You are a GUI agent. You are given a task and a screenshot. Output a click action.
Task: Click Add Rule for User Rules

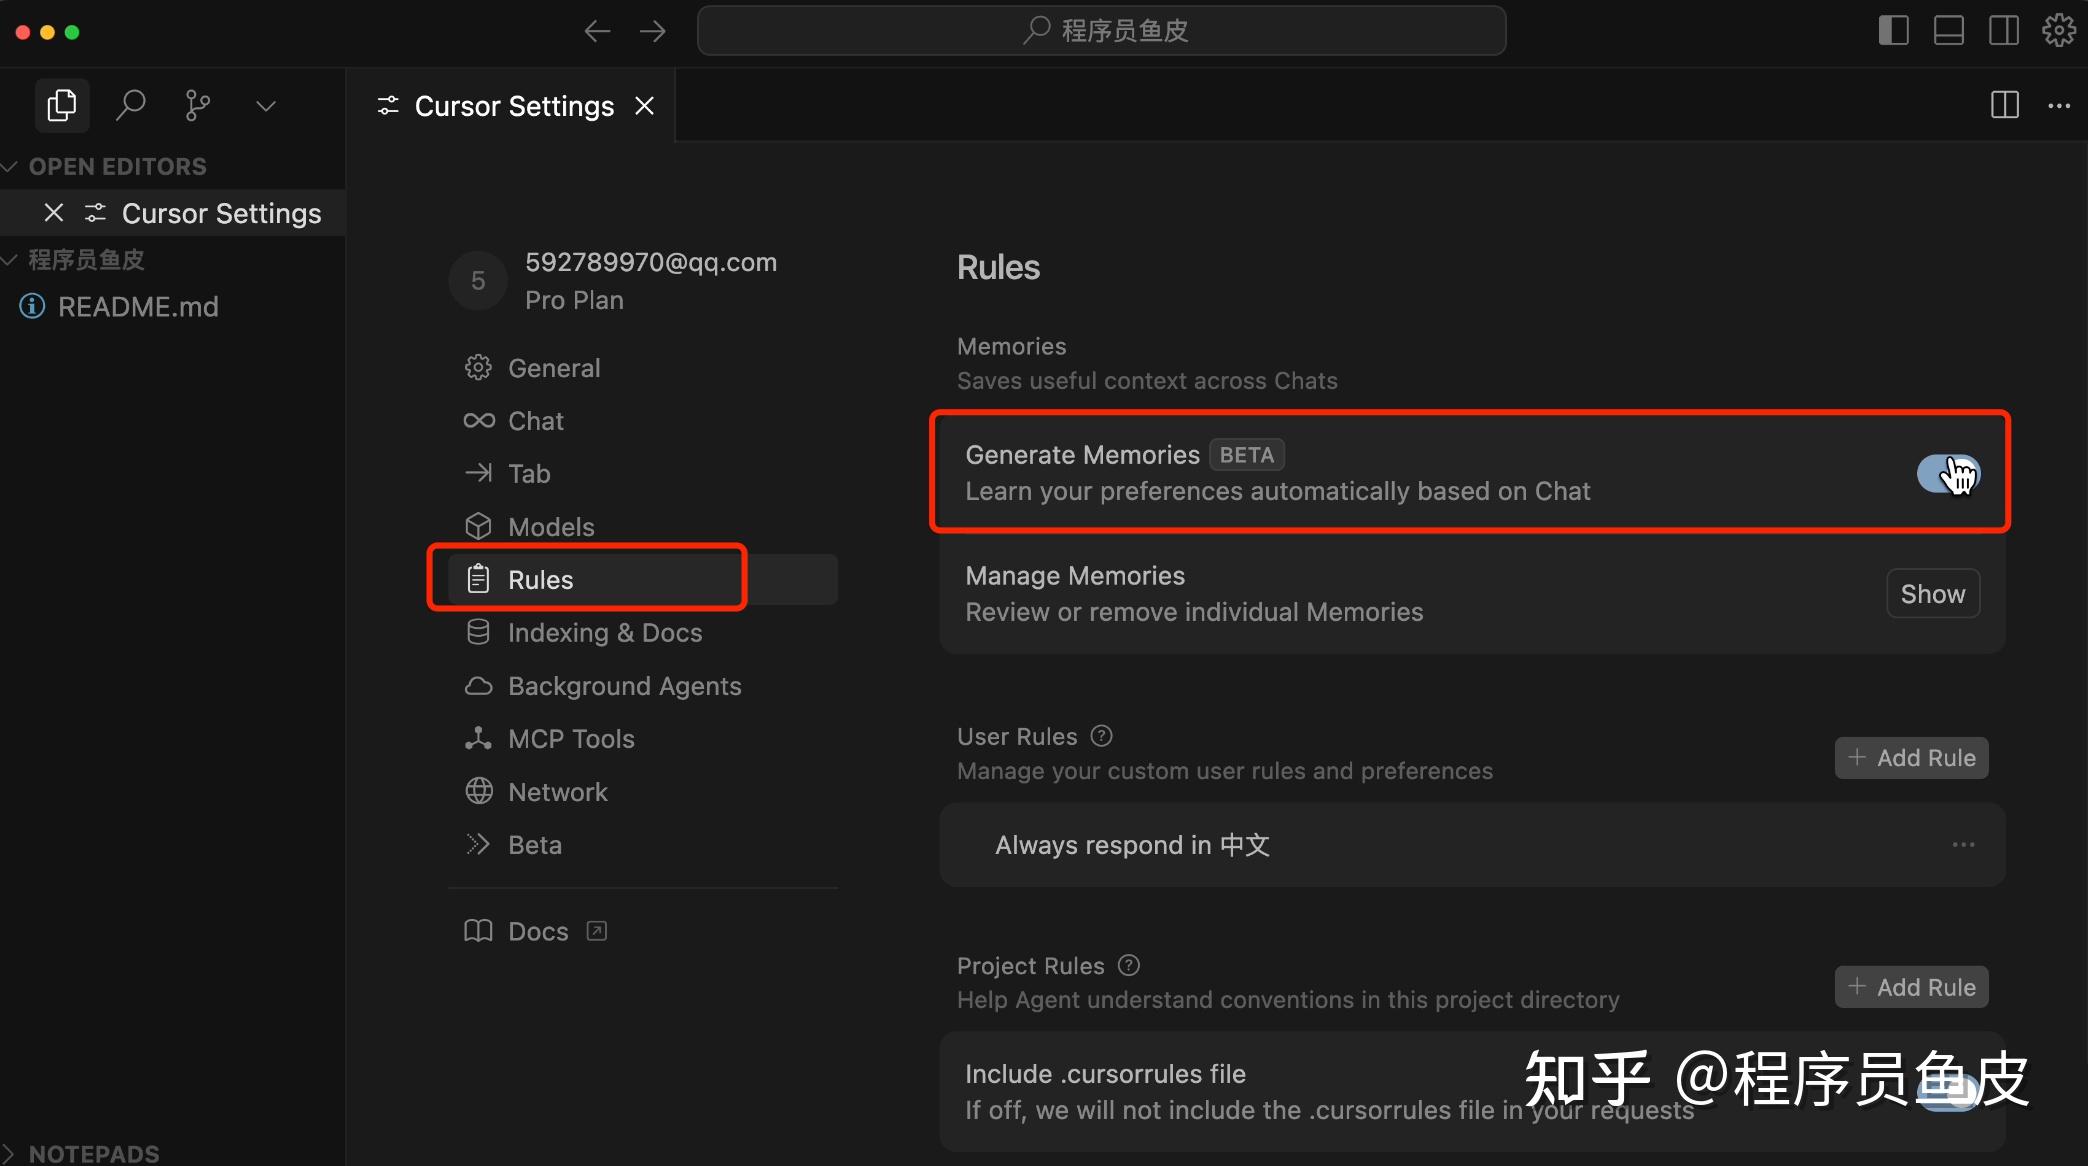pyautogui.click(x=1911, y=758)
